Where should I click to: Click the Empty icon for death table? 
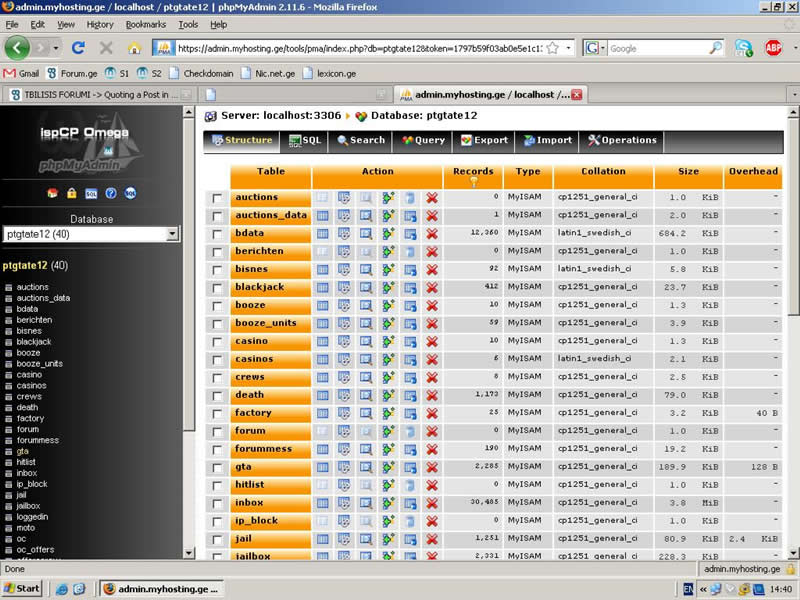pyautogui.click(x=410, y=395)
